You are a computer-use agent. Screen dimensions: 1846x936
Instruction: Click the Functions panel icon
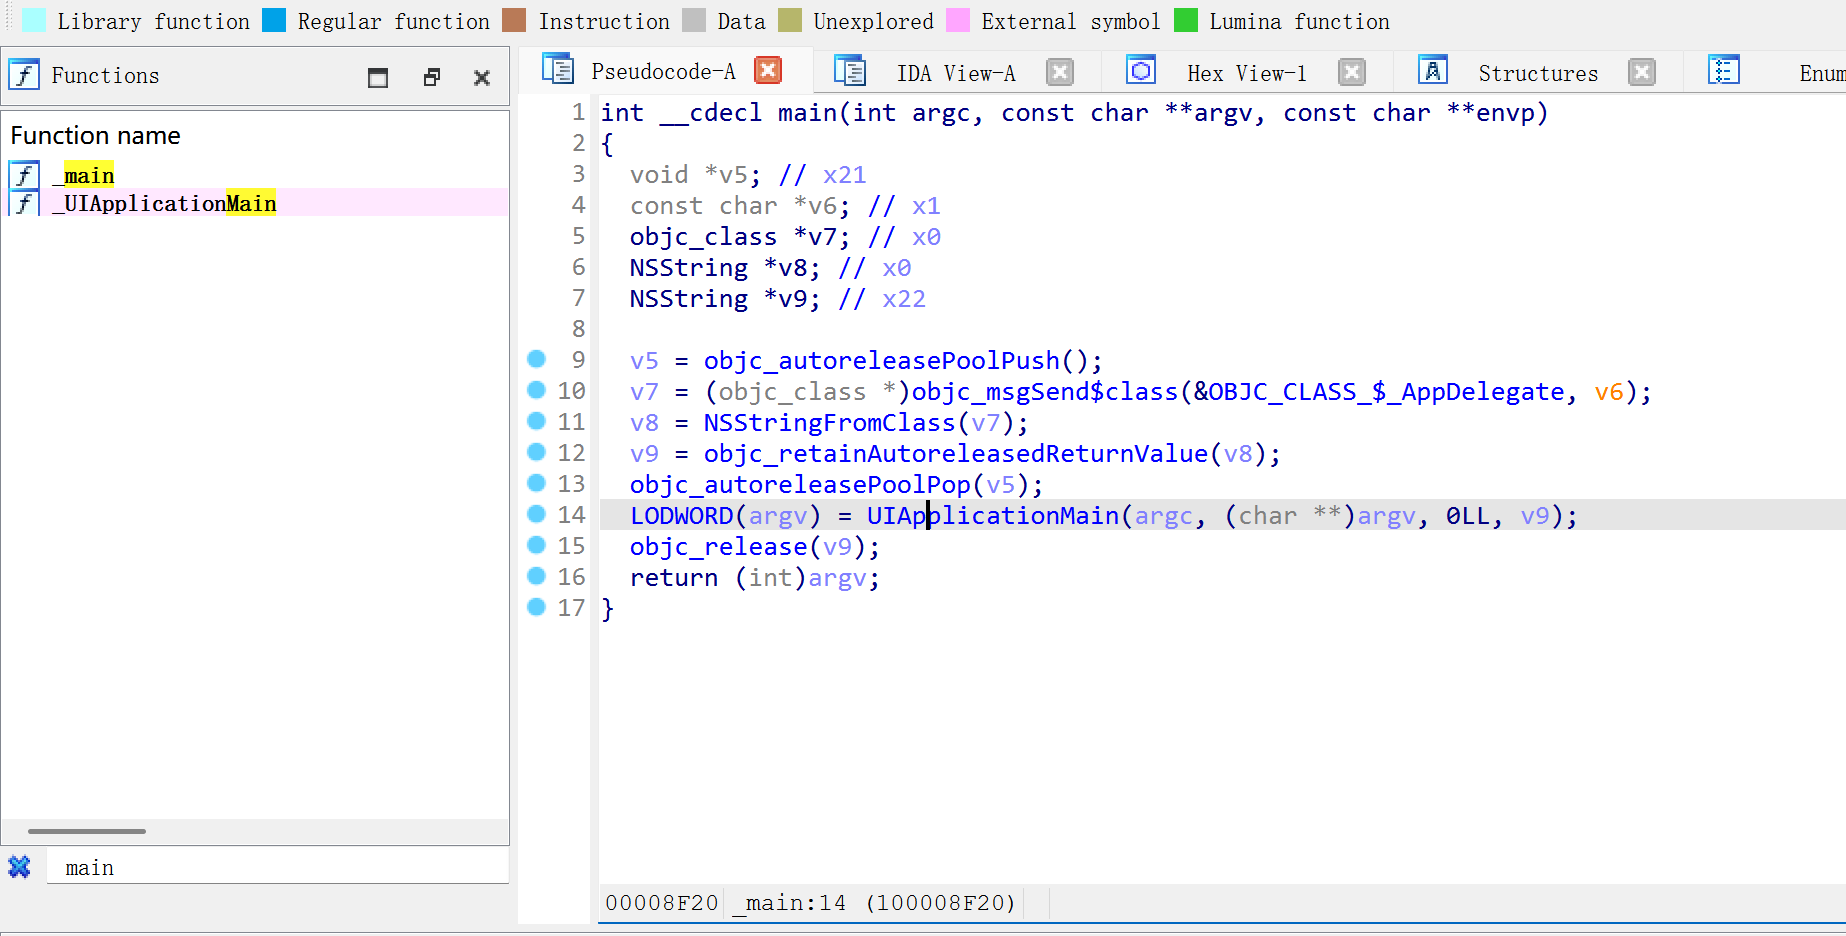24,75
